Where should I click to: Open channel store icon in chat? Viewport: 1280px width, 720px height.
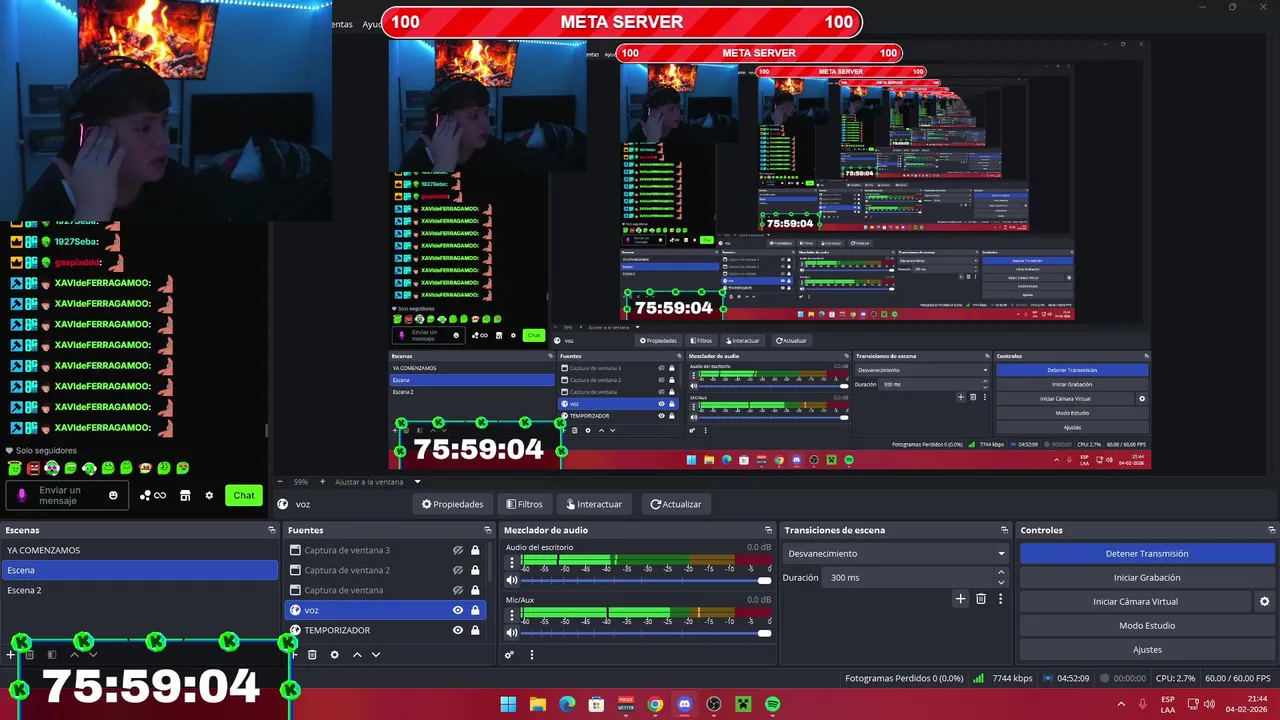[x=185, y=496]
